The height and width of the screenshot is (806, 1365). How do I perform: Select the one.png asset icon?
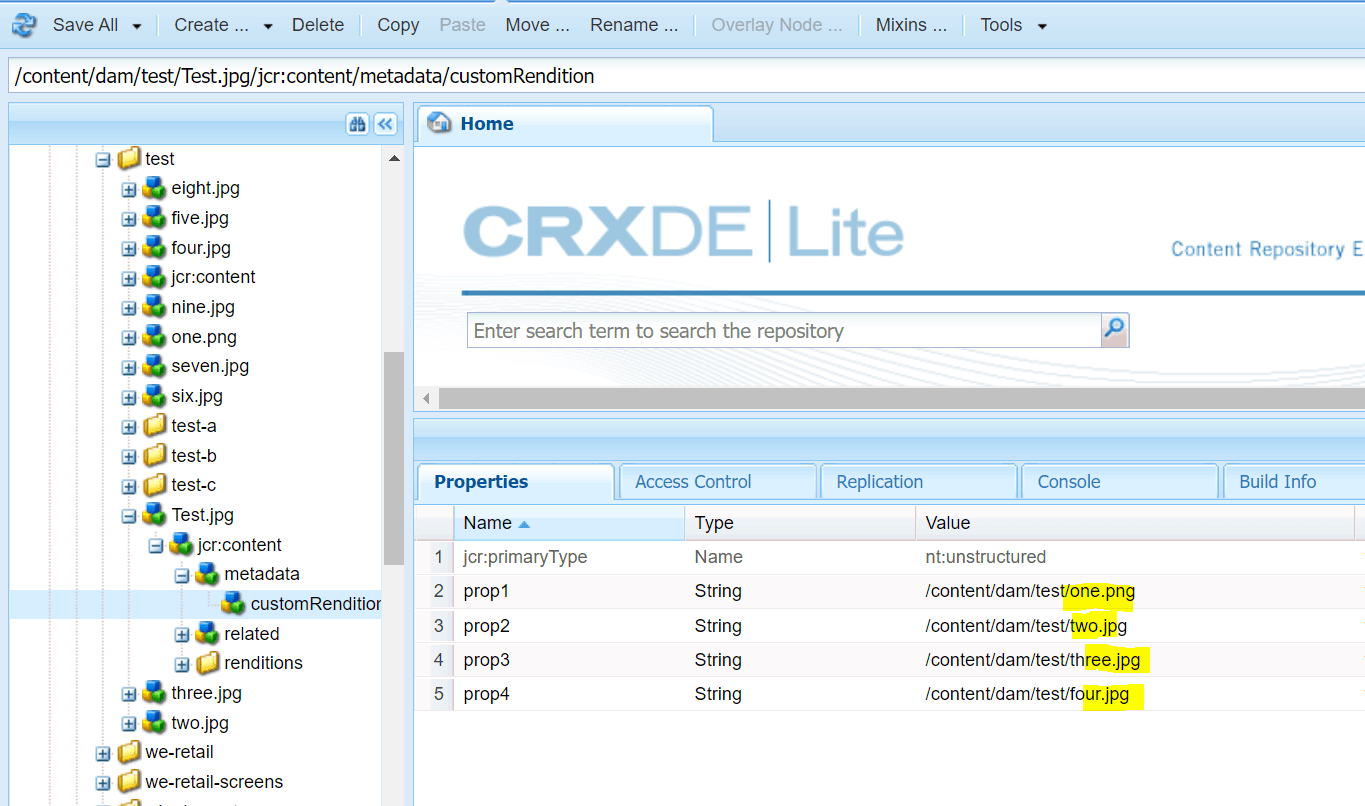click(153, 336)
